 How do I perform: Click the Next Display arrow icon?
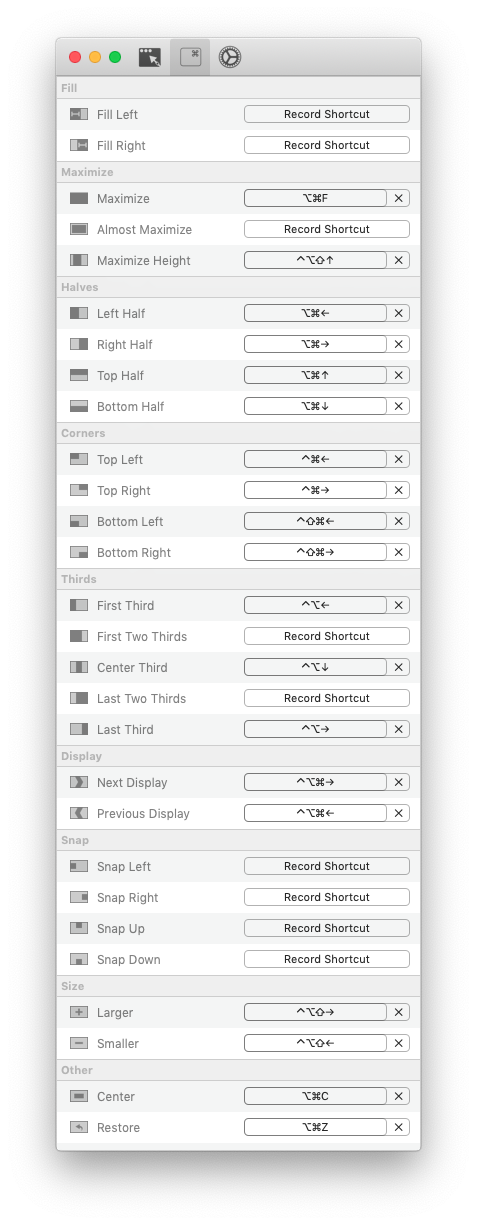tap(79, 782)
